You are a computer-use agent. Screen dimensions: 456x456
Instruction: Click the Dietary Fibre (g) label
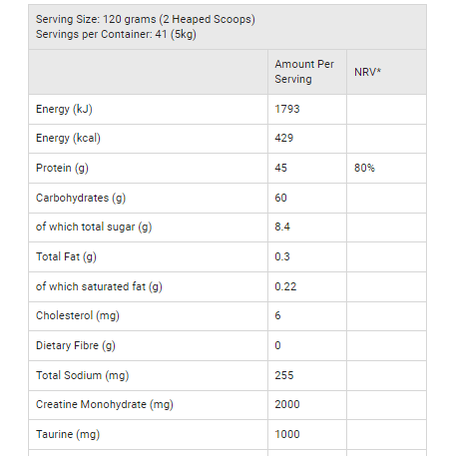click(x=76, y=346)
